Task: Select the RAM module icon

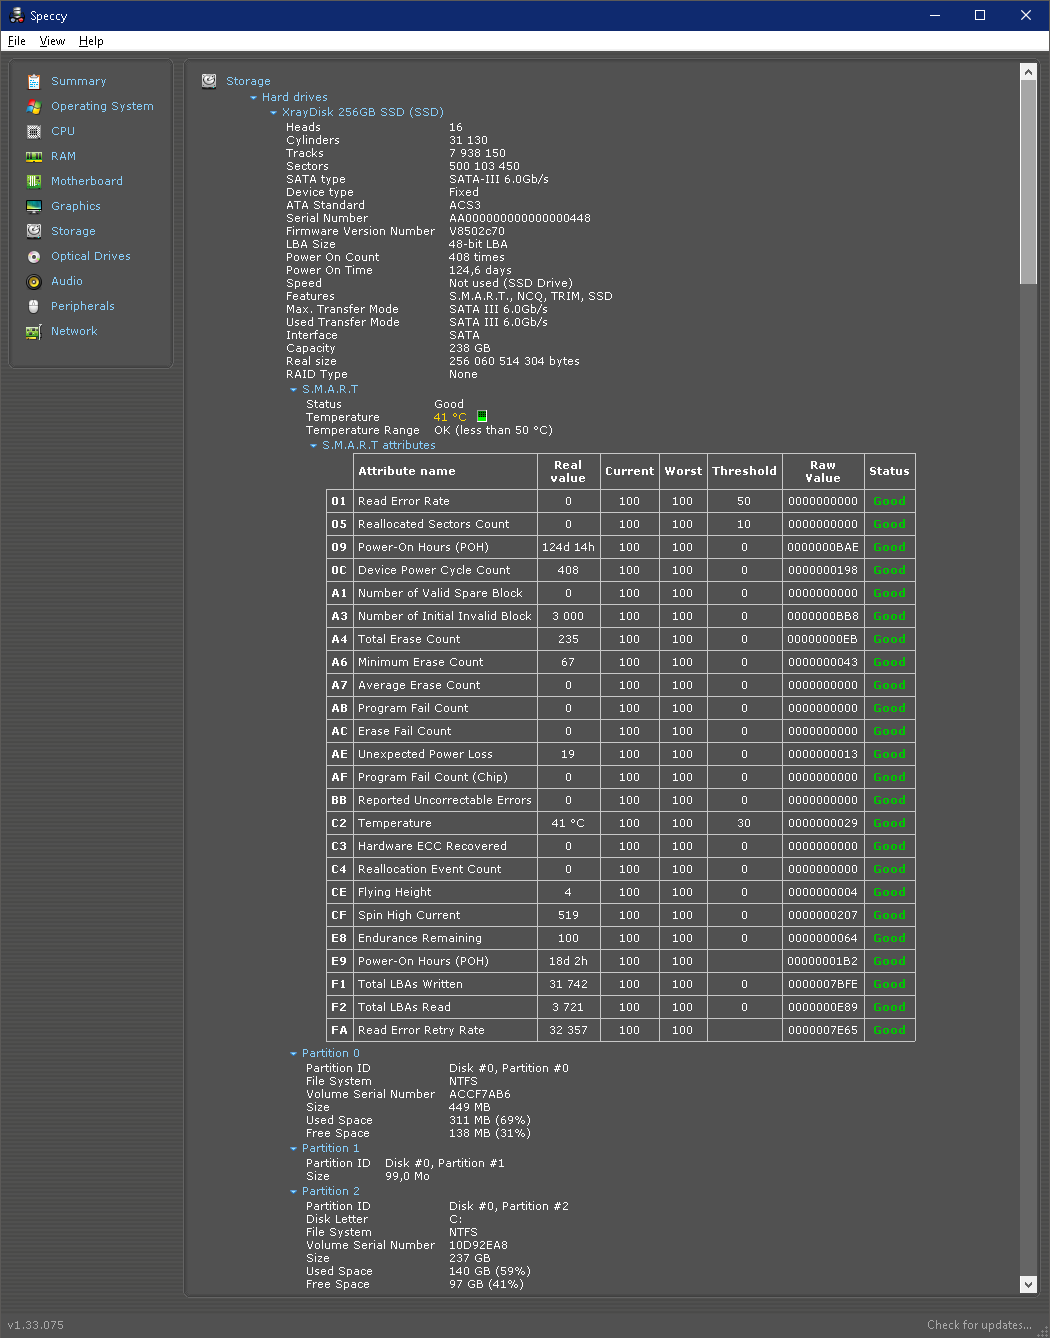Action: point(33,156)
